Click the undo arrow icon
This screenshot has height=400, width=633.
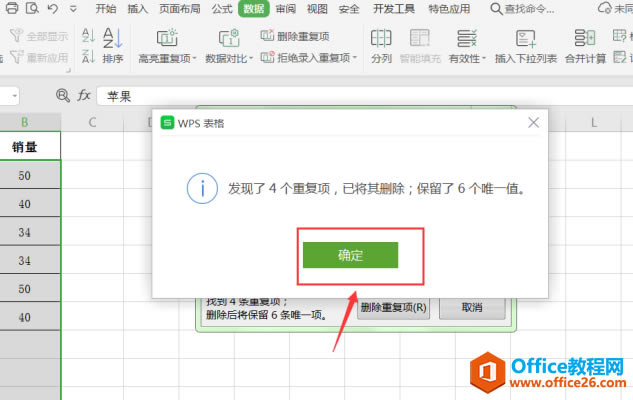tap(53, 8)
